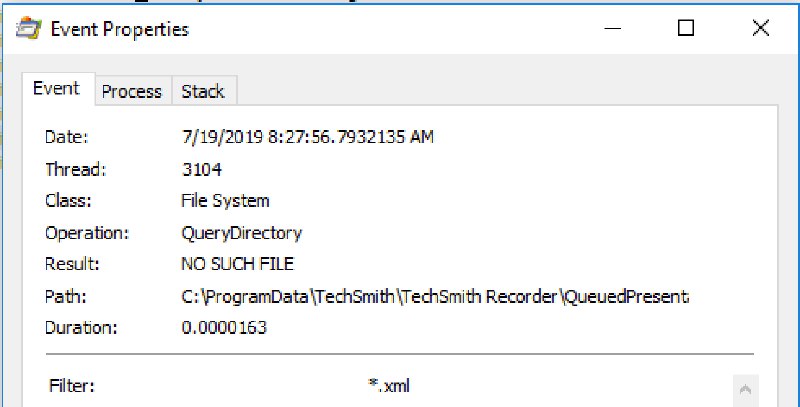Minimize the Event Properties window

(612, 28)
